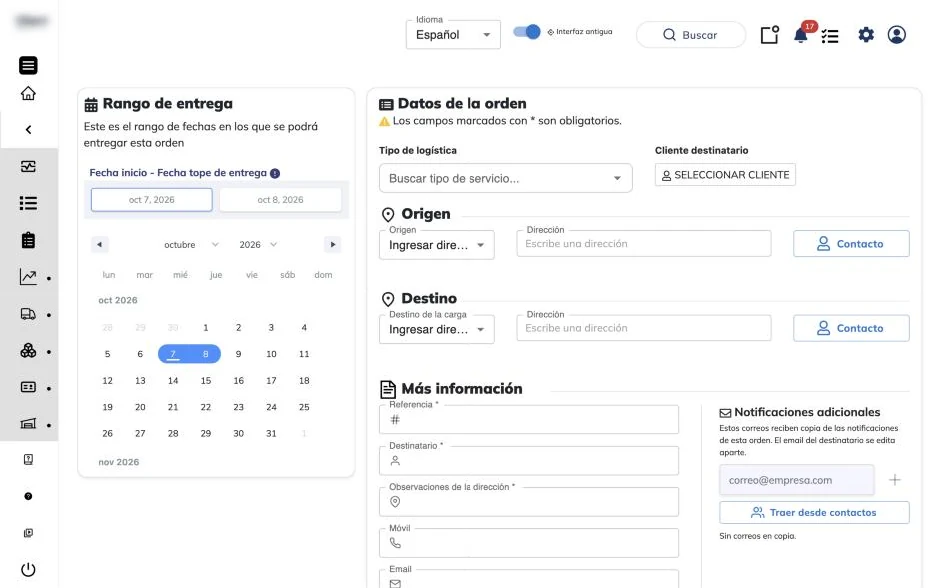
Task: Select October 31 in calendar
Action: (271, 433)
